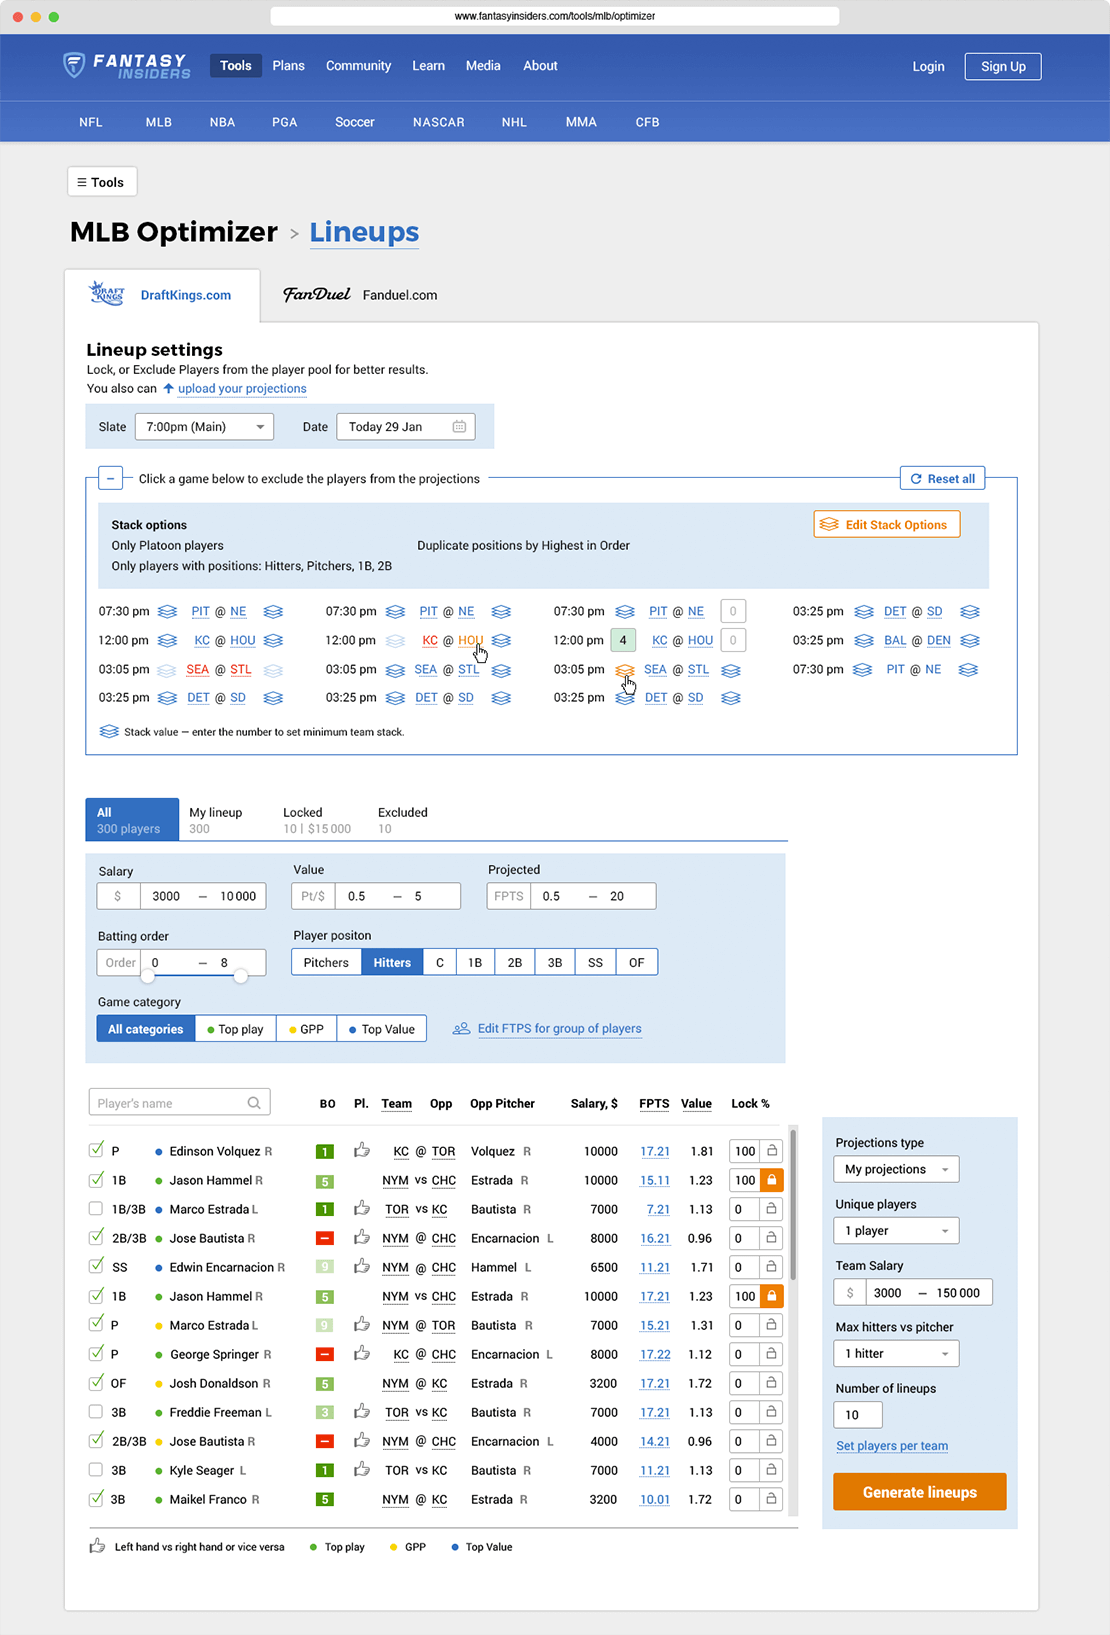
Task: Click lock icon on Kyle Seager row
Action: (772, 1470)
